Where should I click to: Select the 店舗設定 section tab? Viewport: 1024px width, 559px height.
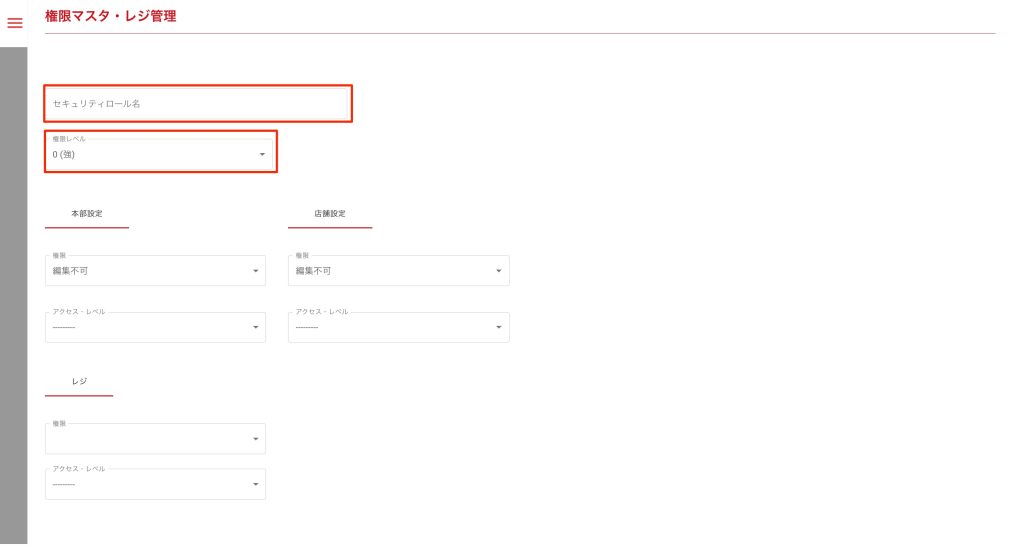tap(329, 214)
